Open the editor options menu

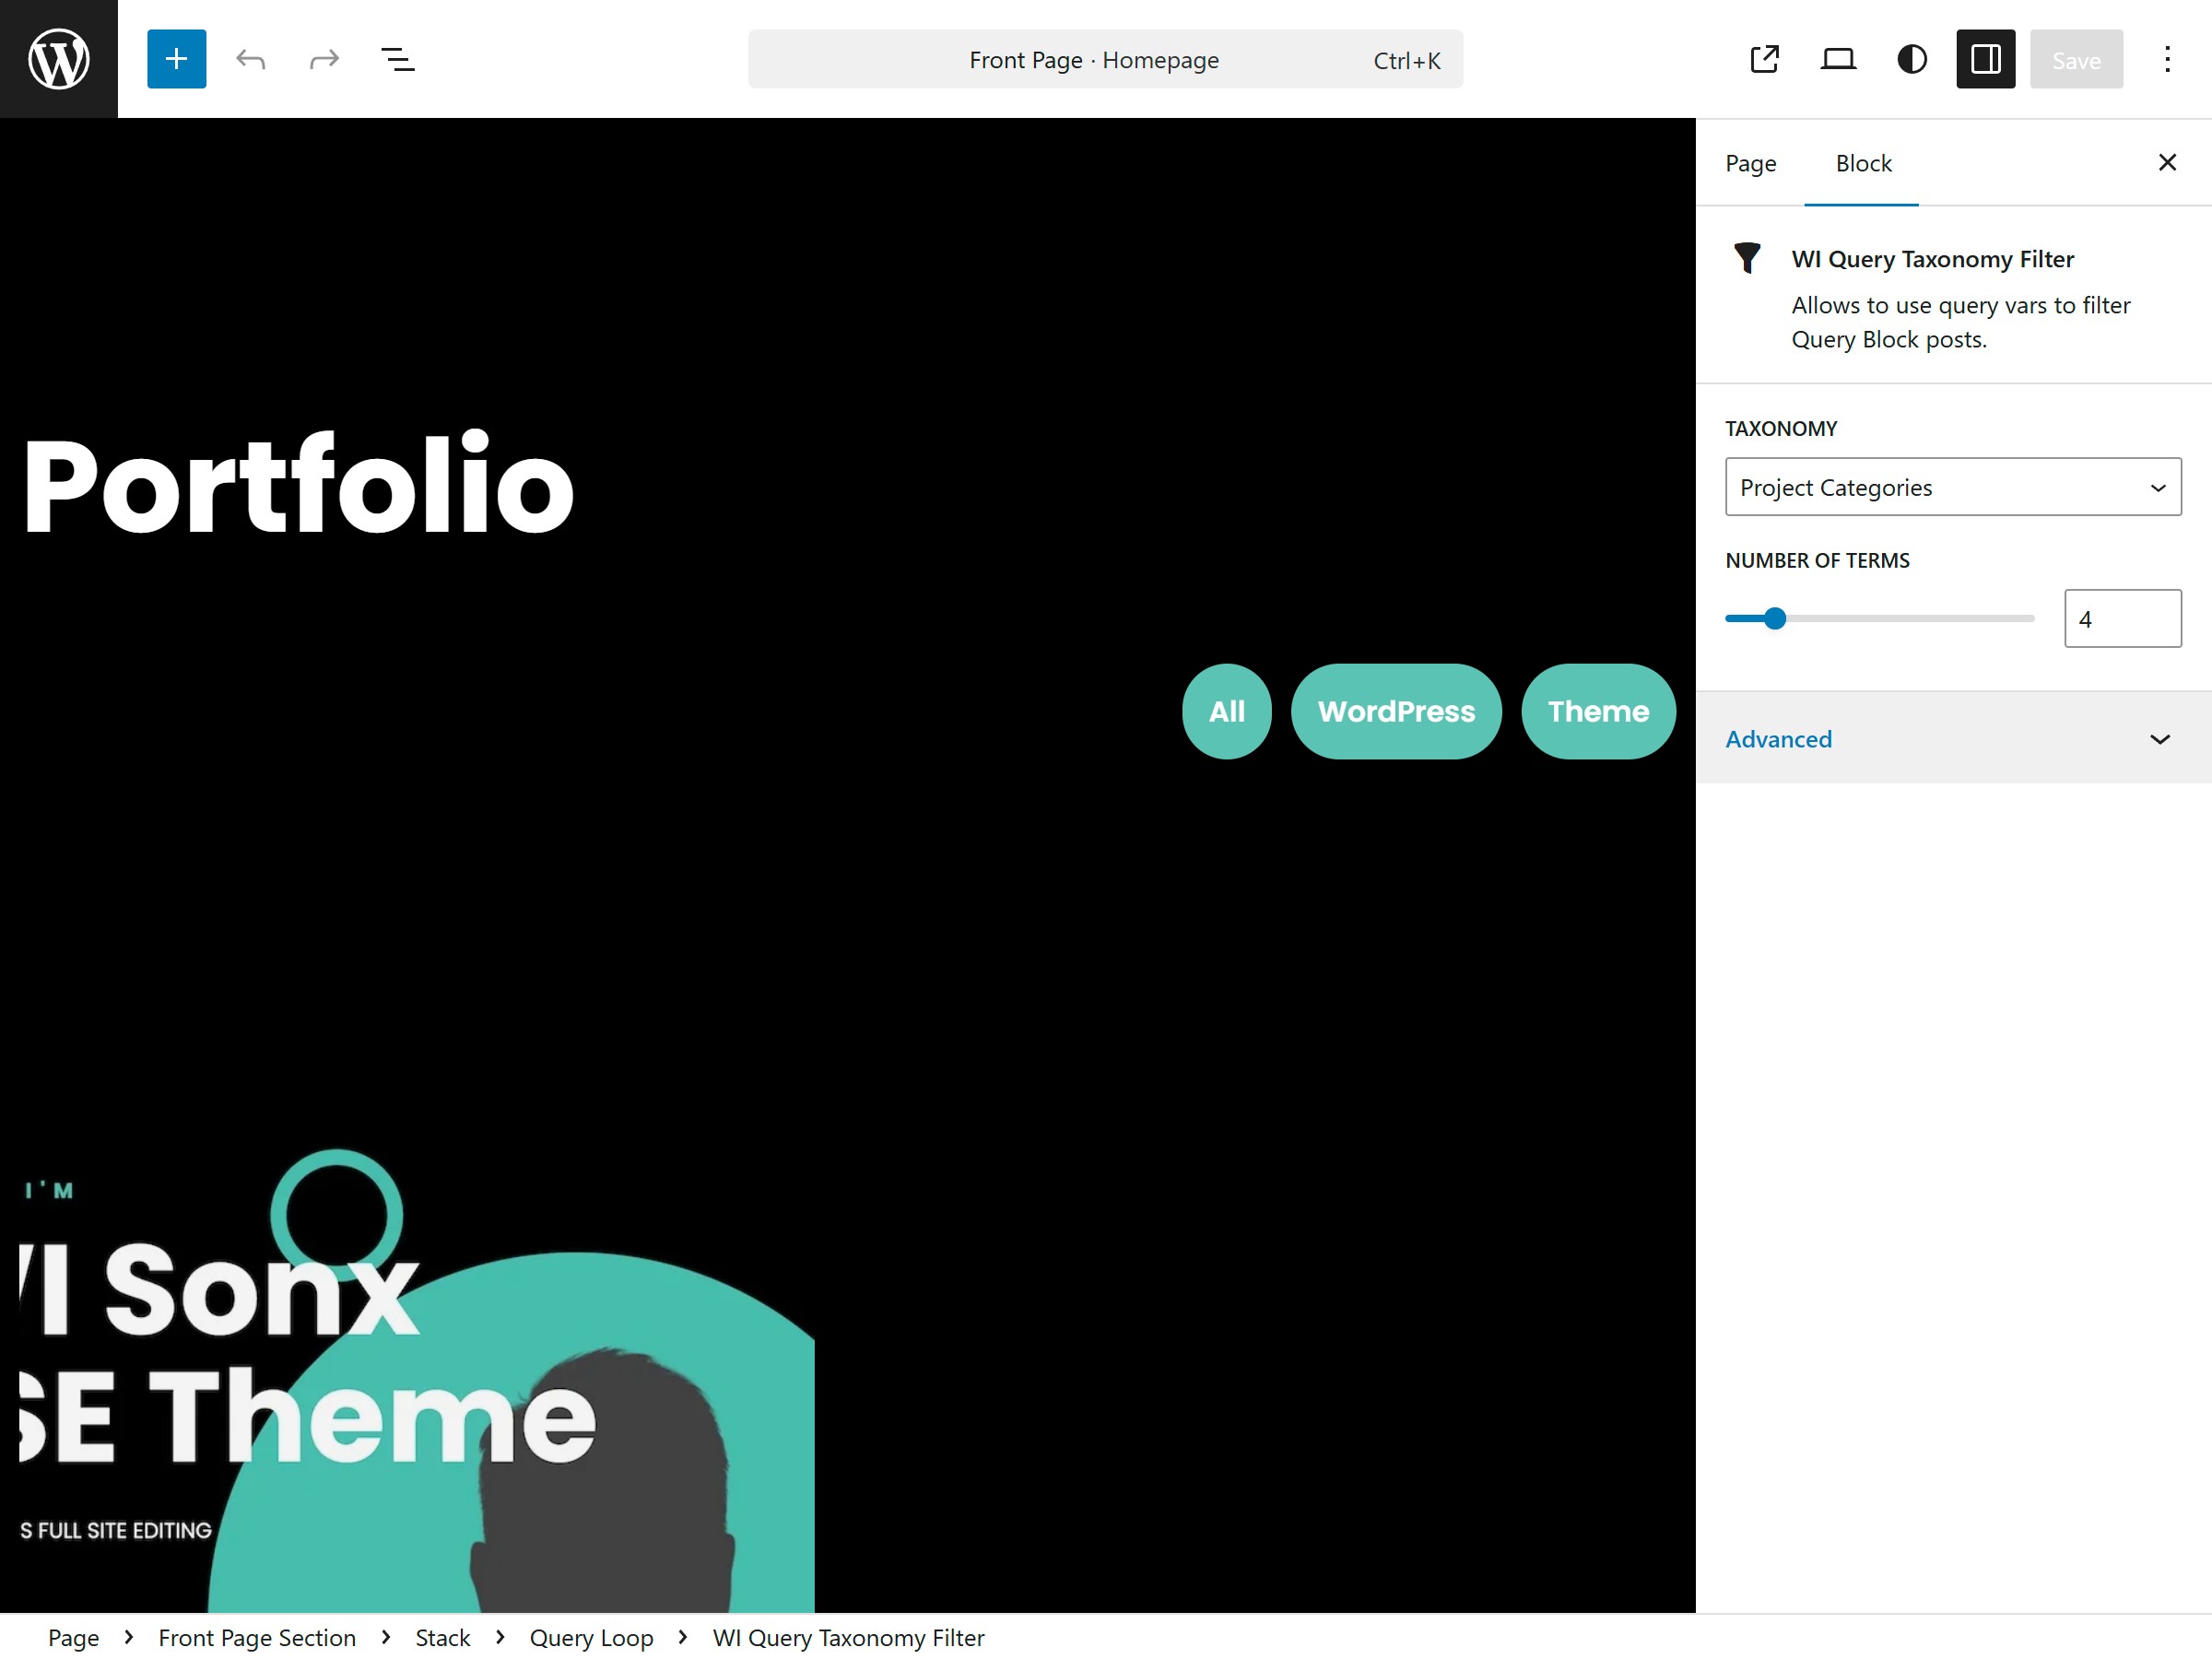[2166, 59]
